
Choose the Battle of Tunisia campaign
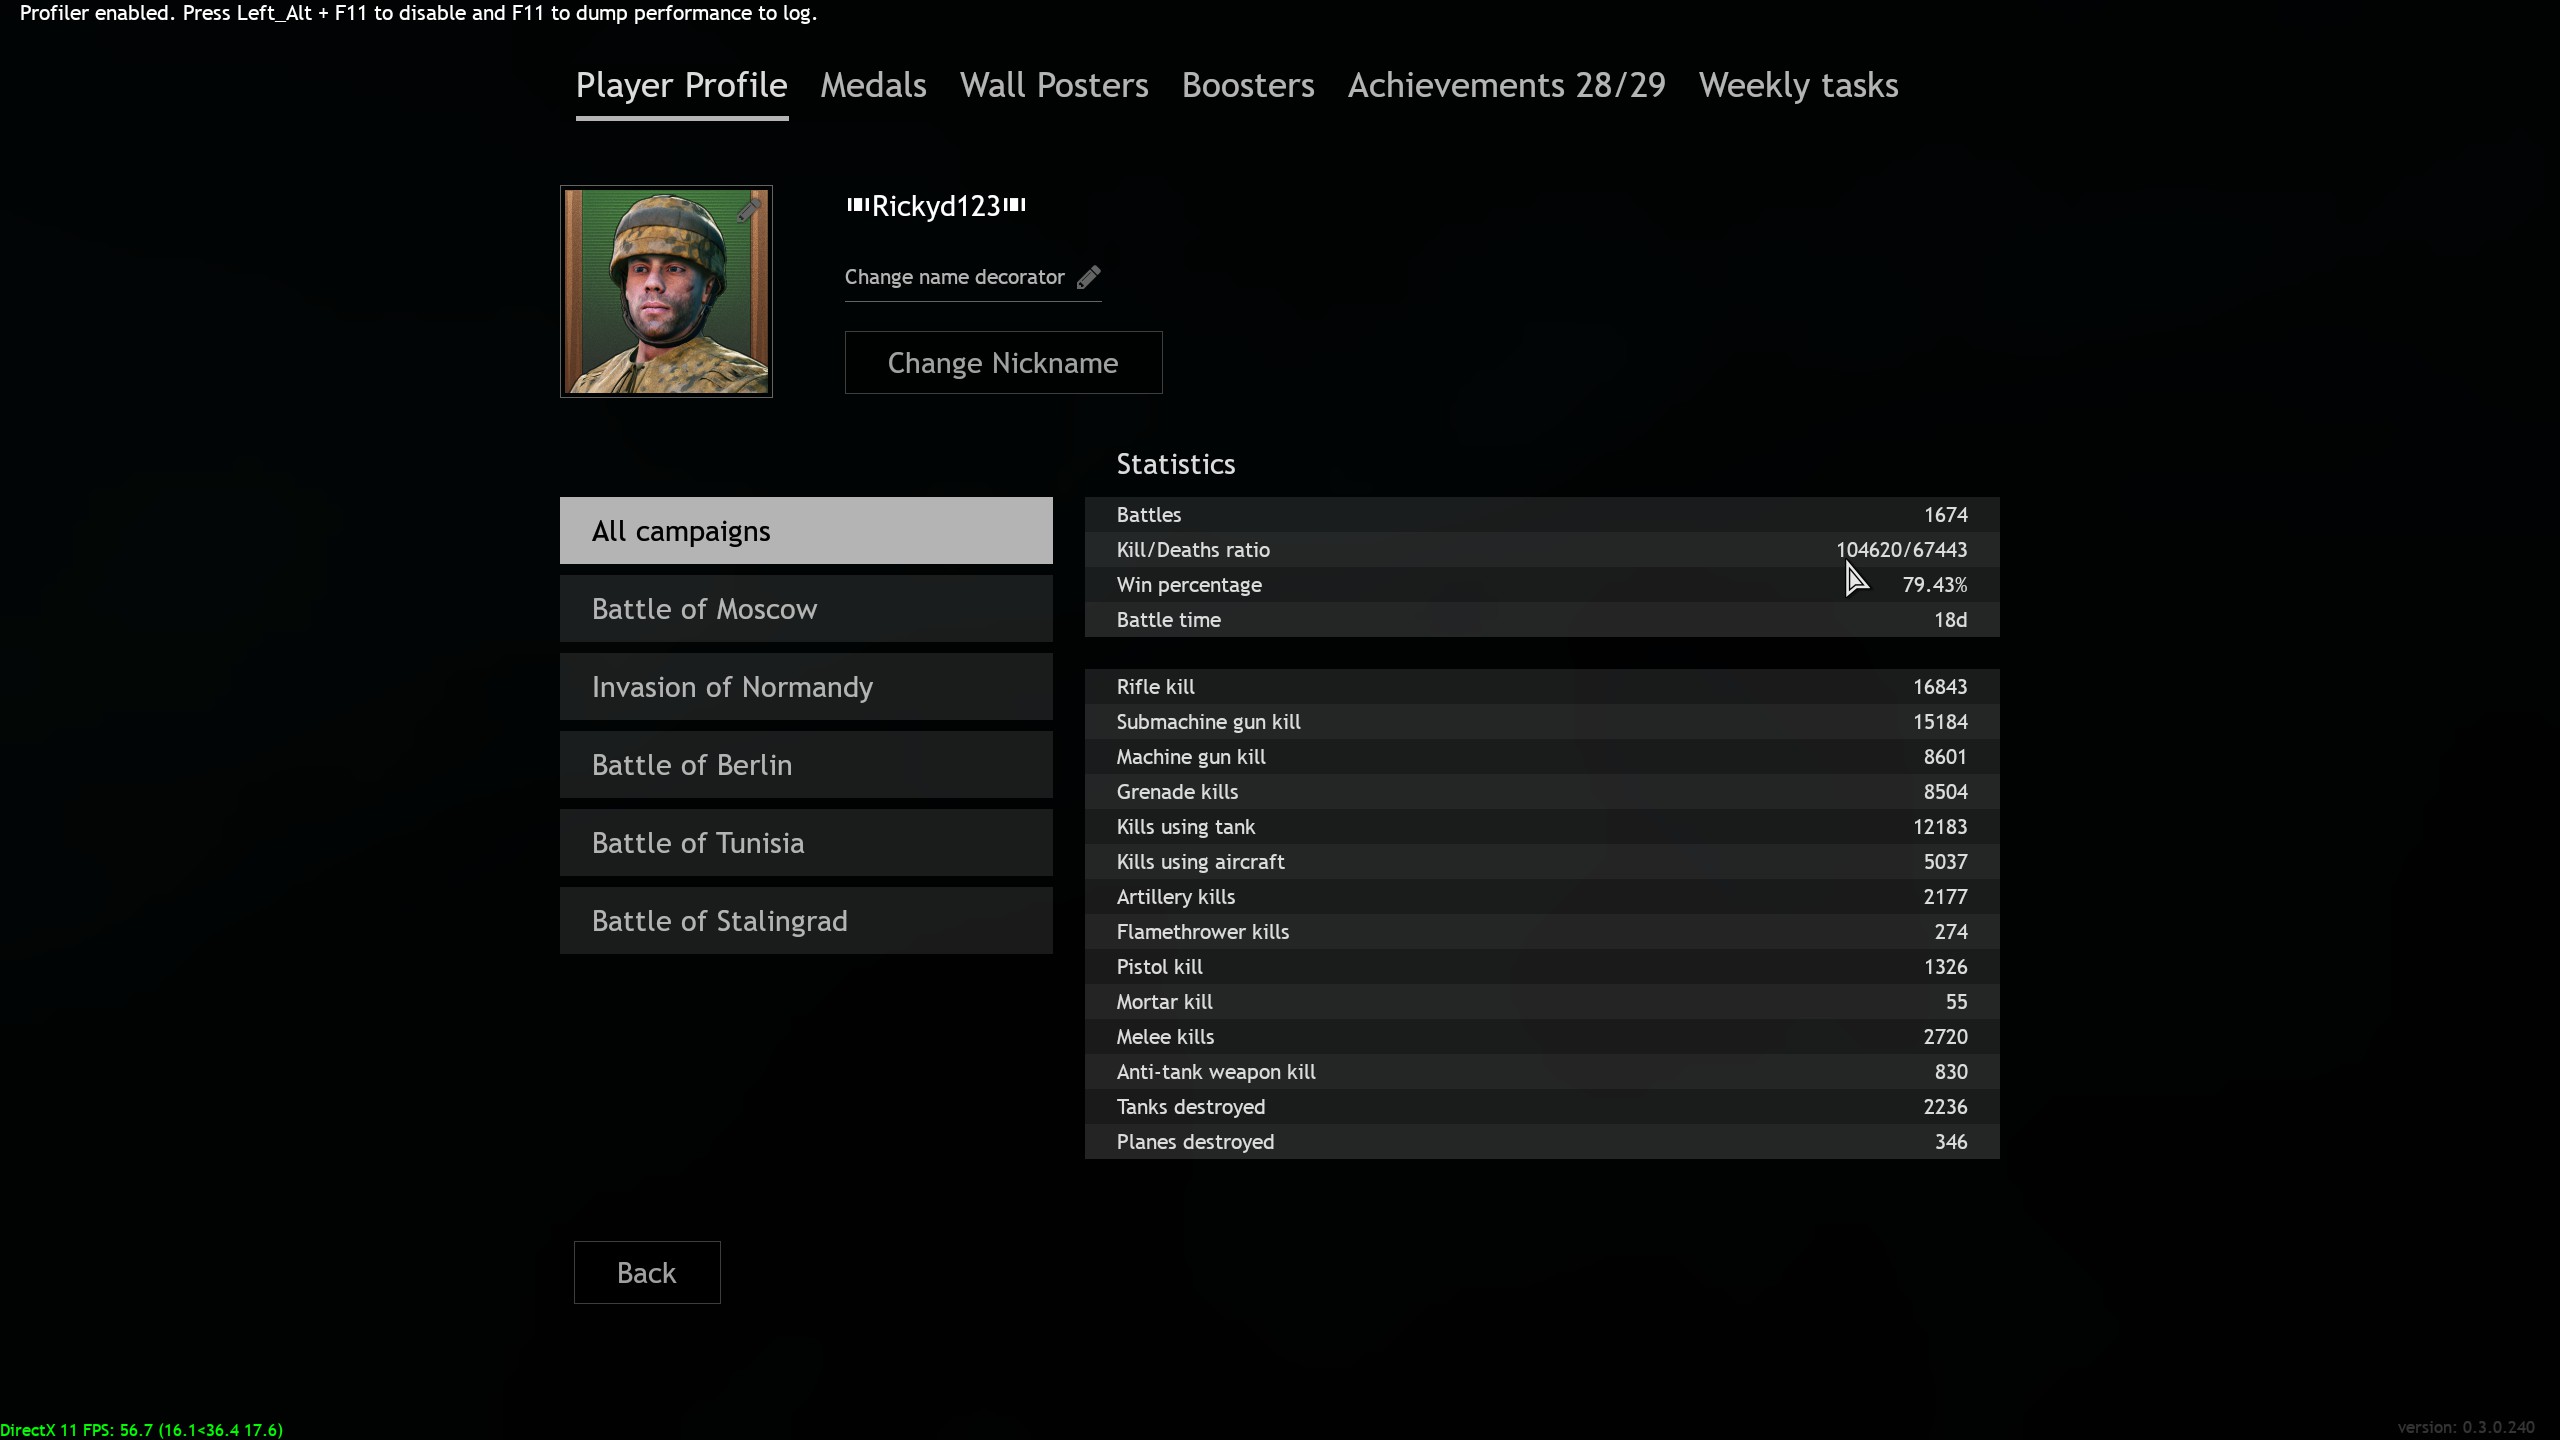[806, 843]
